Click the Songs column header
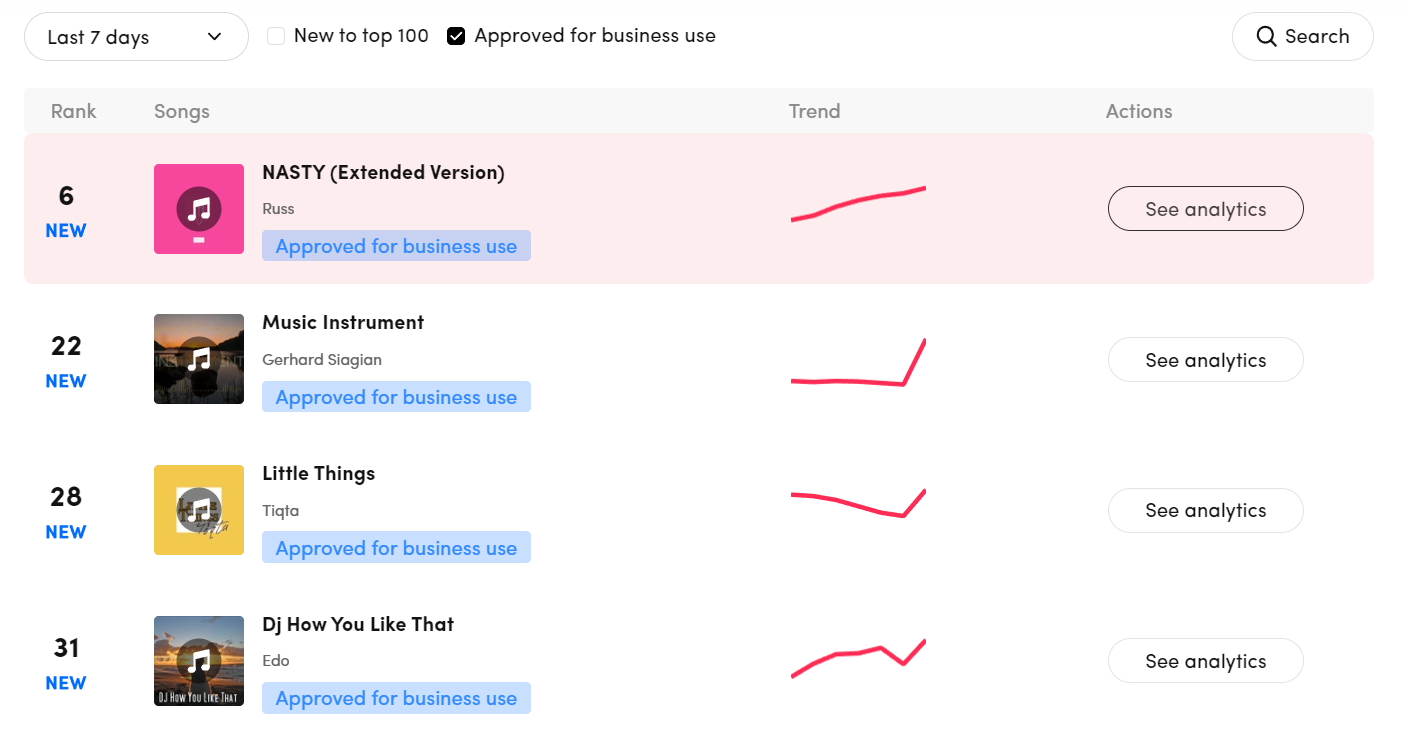Screen dimensions: 1409x735 click(x=181, y=111)
